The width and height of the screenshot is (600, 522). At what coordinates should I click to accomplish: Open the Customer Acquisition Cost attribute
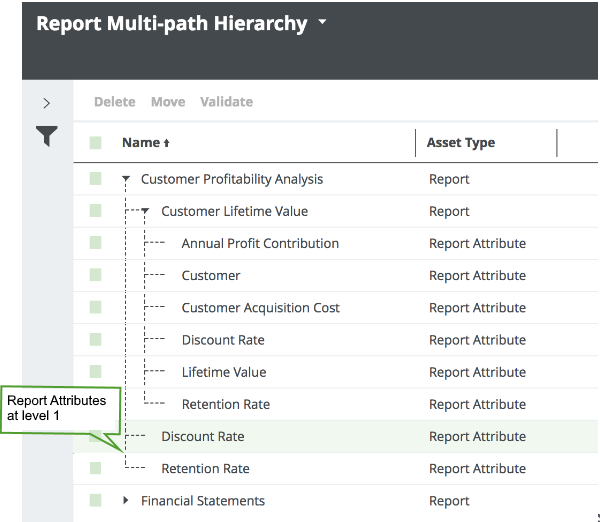[x=260, y=308]
